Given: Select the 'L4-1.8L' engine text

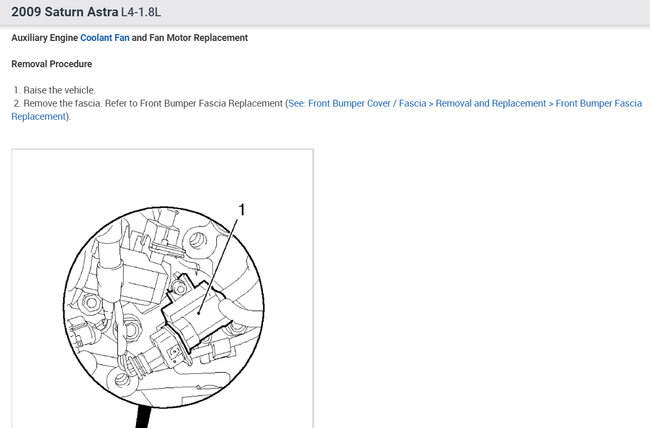Looking at the screenshot, I should tap(141, 12).
